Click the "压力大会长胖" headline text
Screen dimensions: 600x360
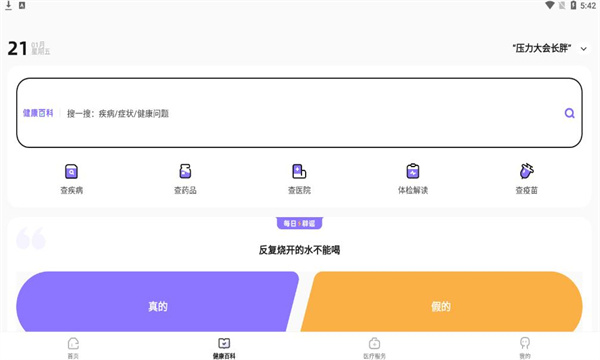542,48
